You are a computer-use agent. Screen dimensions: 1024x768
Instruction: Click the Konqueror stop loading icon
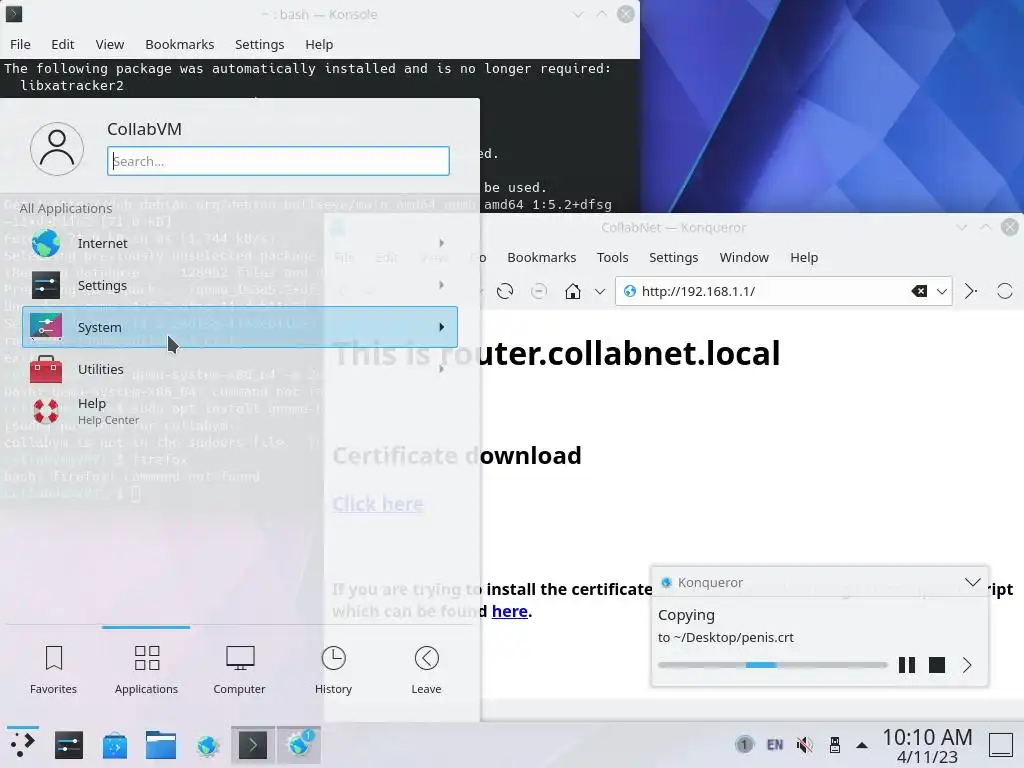(x=539, y=291)
